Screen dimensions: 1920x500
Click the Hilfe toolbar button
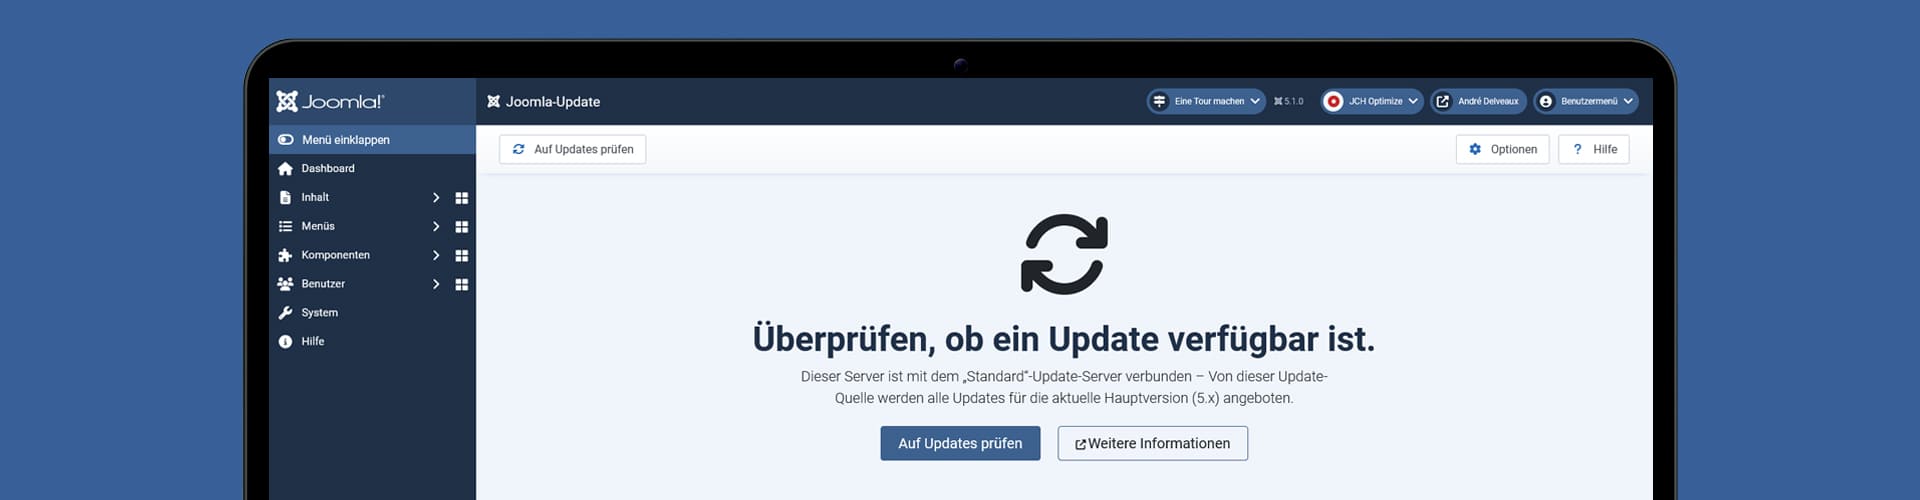pyautogui.click(x=1594, y=149)
